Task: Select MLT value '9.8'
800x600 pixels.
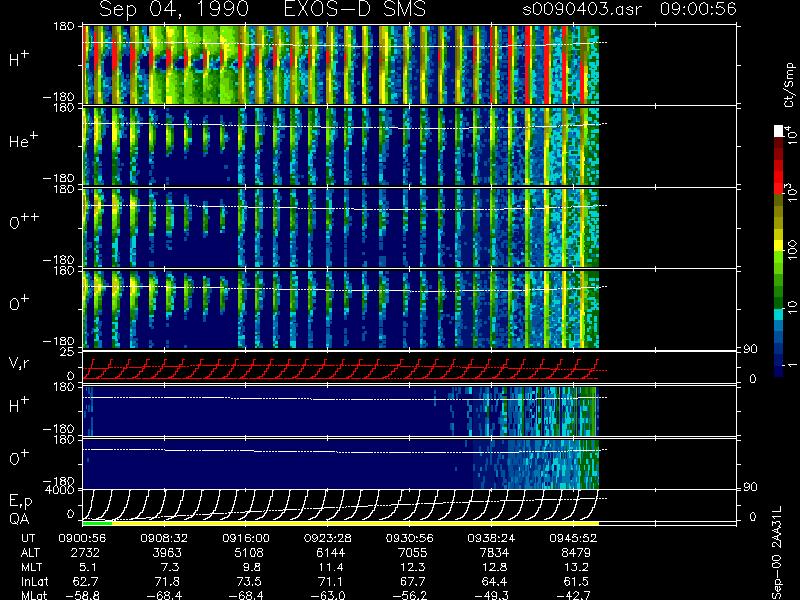Action: click(251, 567)
